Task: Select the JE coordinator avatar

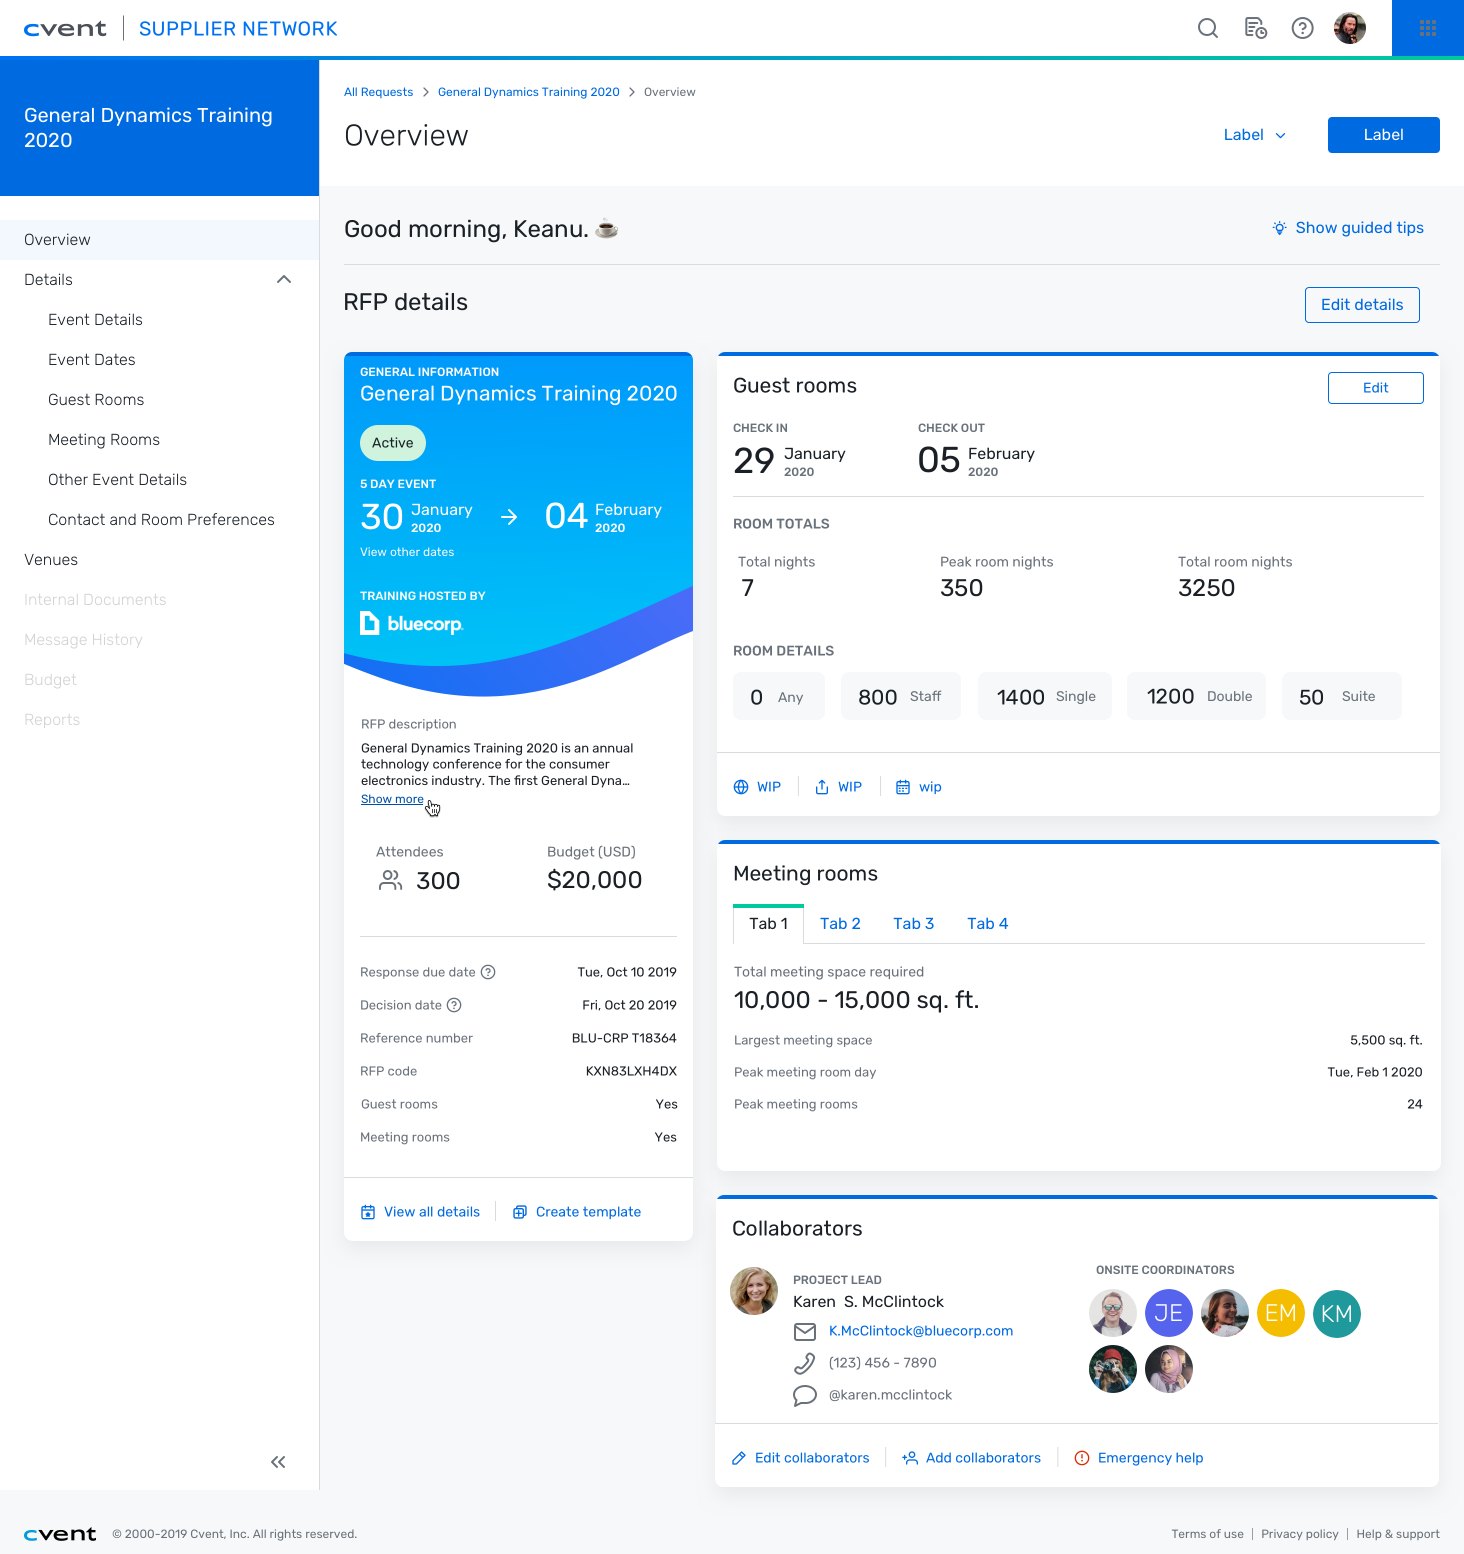Action: click(x=1168, y=1313)
